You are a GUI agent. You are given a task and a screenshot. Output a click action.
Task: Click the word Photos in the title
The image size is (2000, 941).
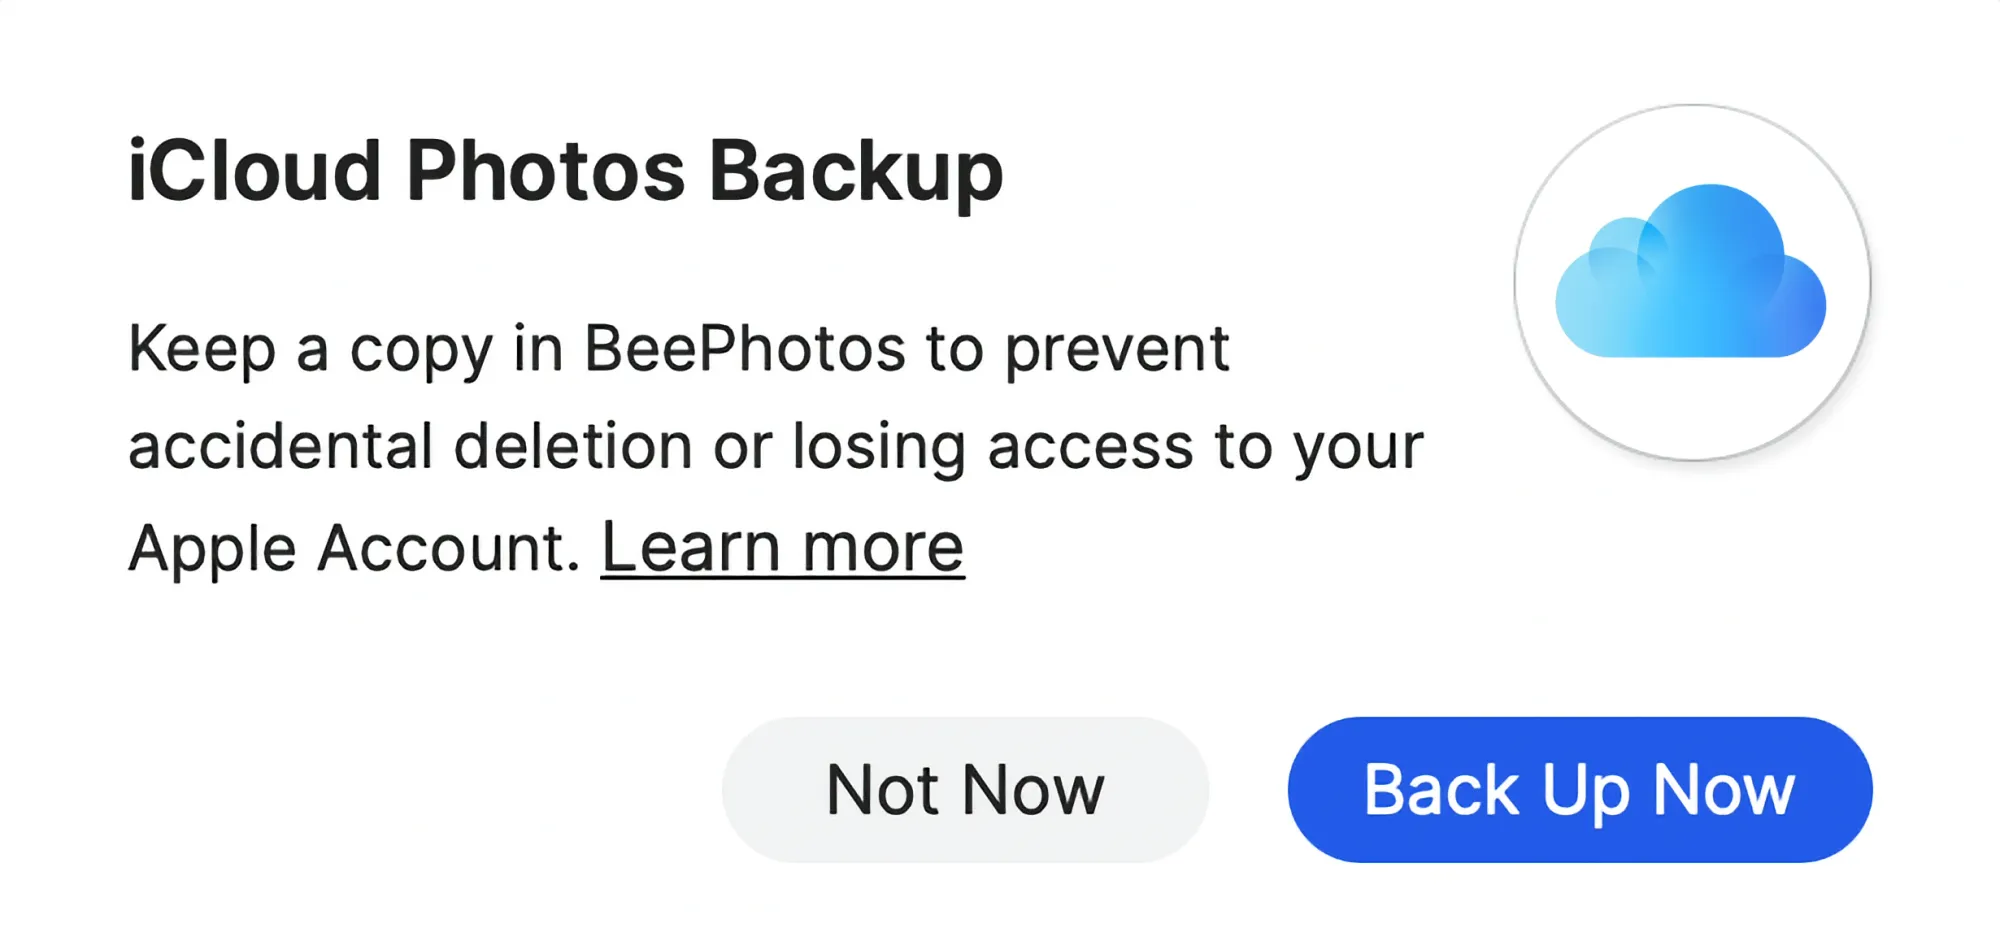click(545, 170)
